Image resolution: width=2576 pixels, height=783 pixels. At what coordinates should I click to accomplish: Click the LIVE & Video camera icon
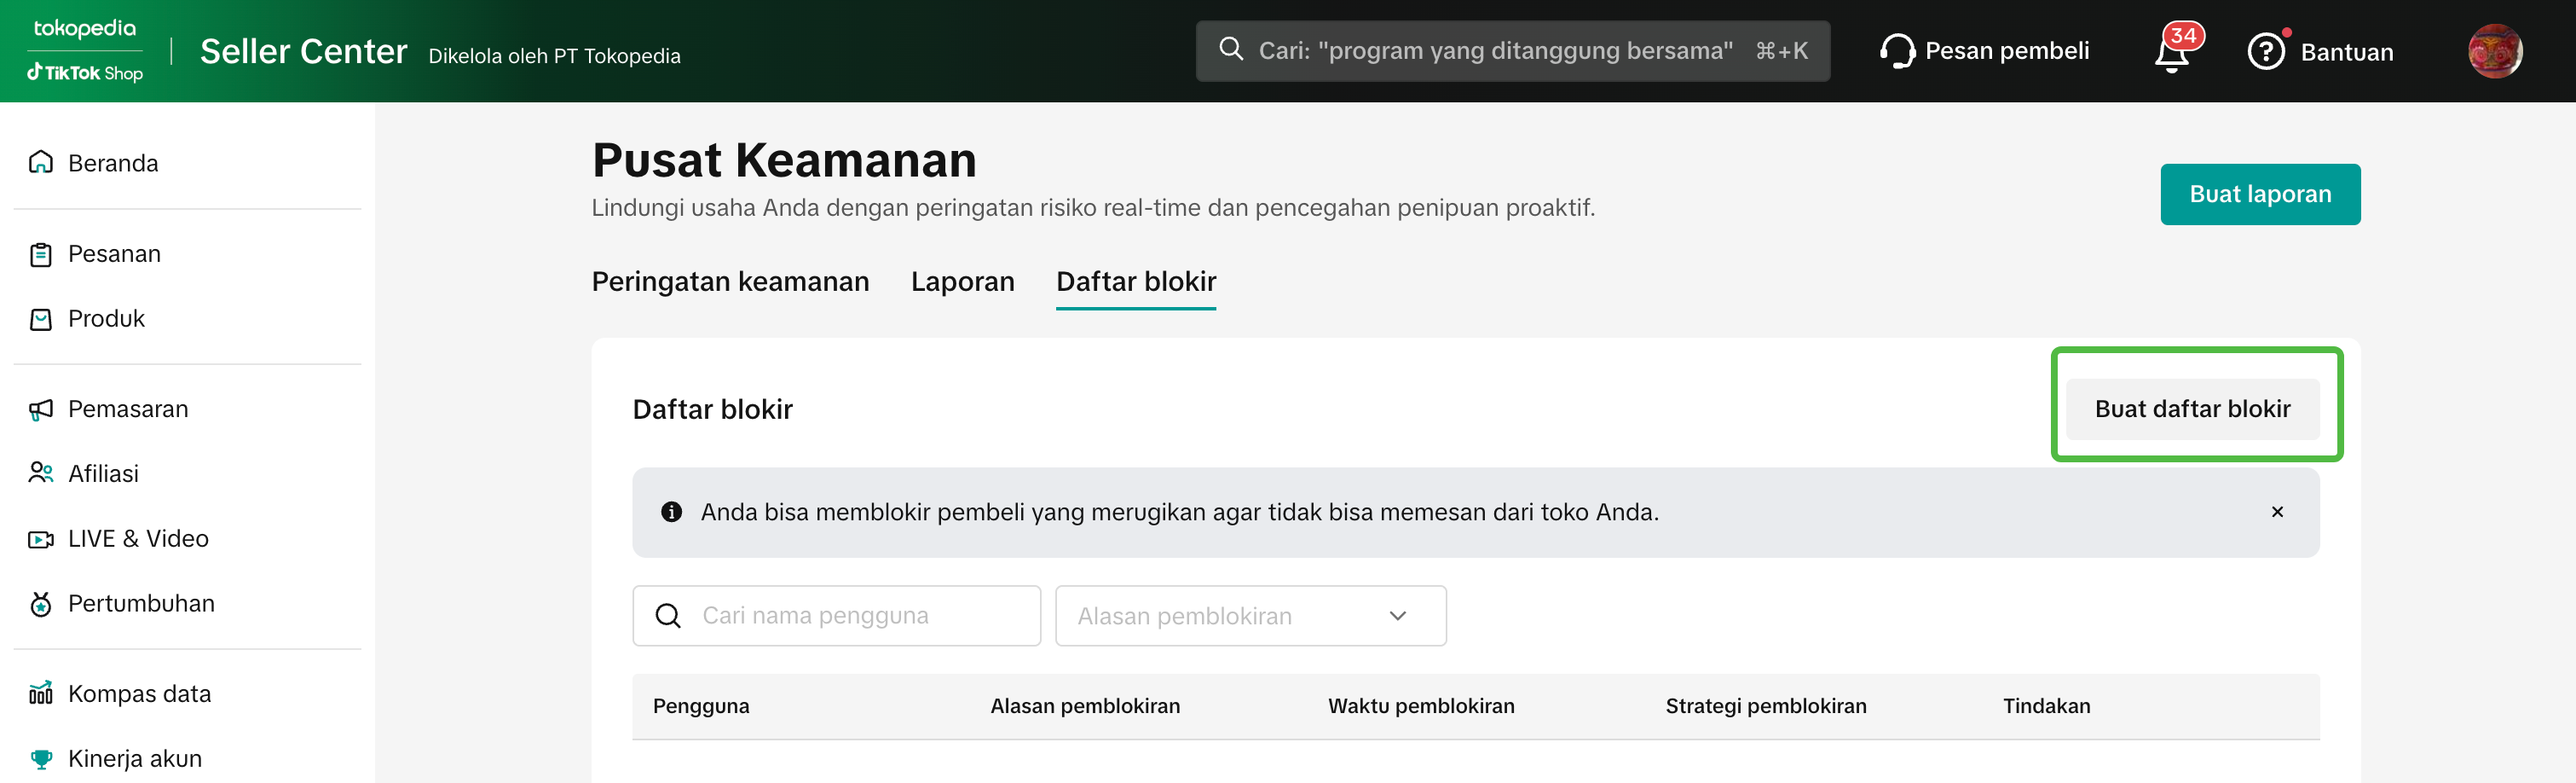(40, 539)
